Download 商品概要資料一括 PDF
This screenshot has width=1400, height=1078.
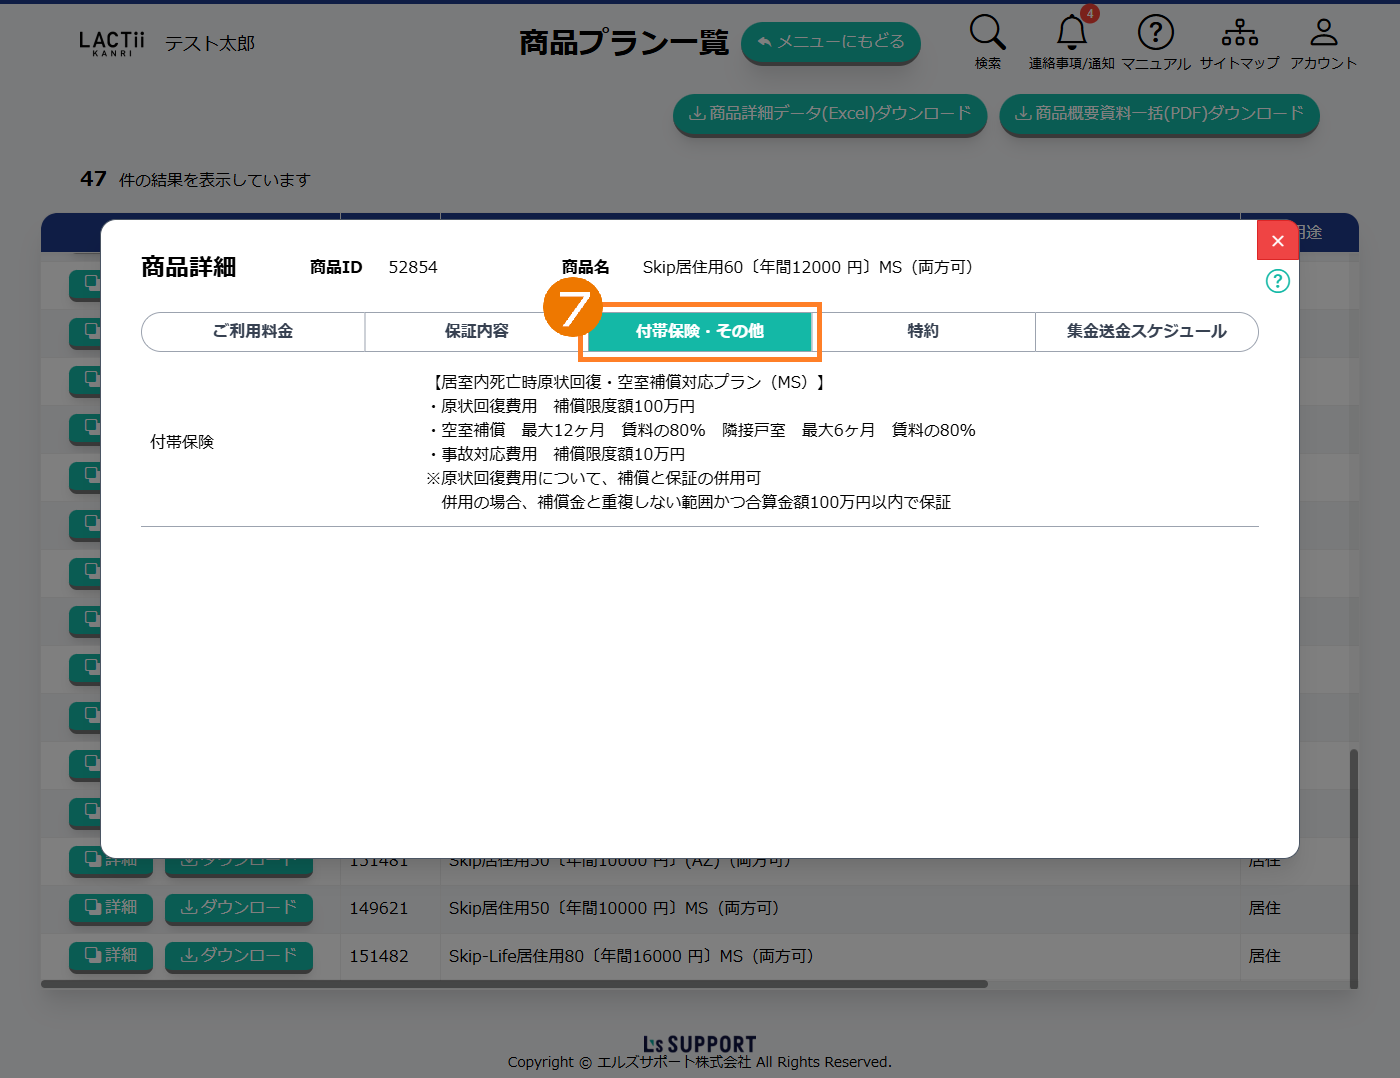pyautogui.click(x=1159, y=114)
